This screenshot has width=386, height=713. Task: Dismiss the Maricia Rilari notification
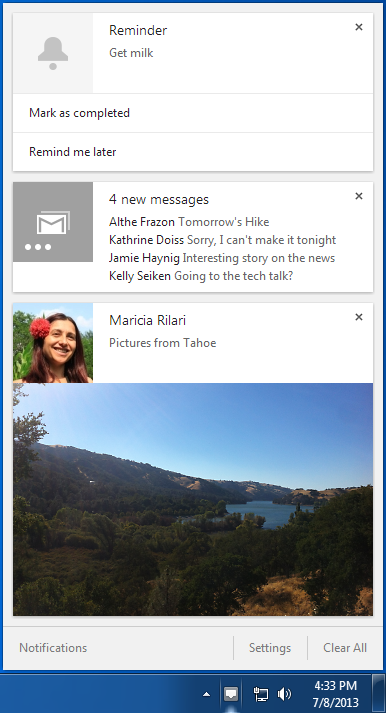point(359,317)
